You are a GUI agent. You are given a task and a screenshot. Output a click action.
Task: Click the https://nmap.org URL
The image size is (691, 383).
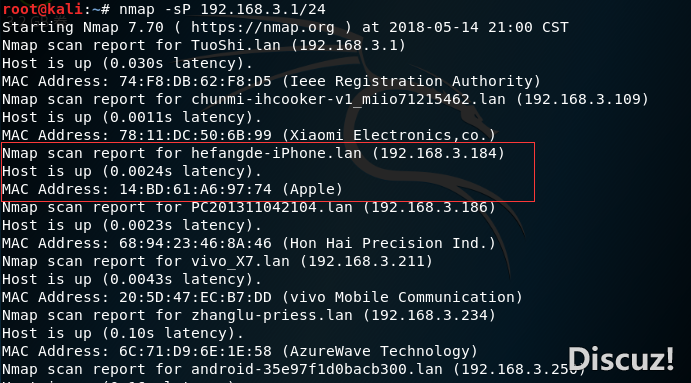coord(263,27)
